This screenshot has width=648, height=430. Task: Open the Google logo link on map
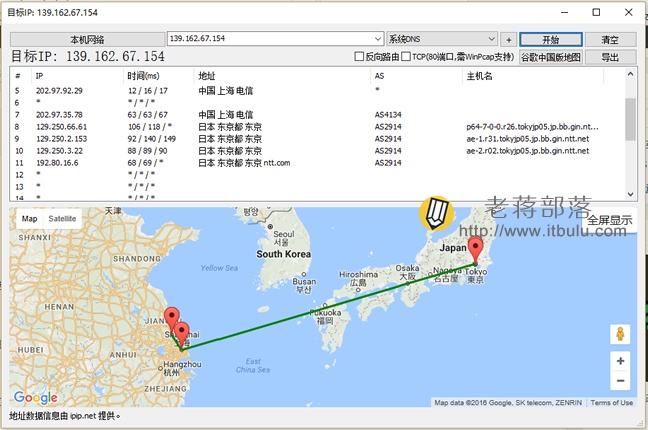point(36,398)
